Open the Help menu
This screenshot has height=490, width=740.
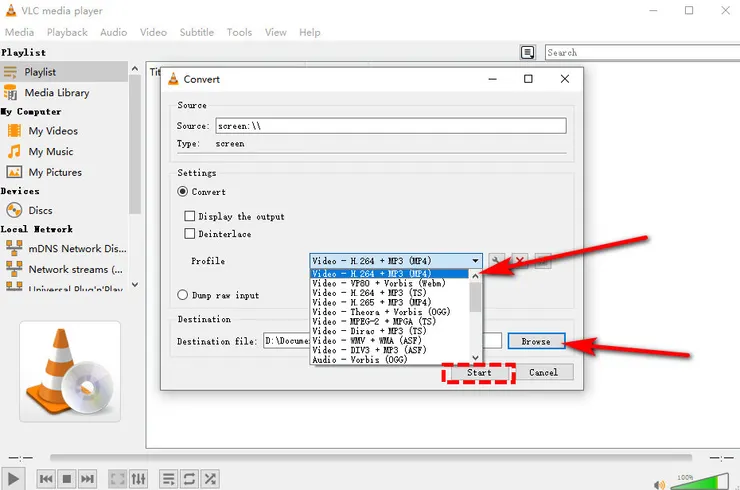point(310,32)
